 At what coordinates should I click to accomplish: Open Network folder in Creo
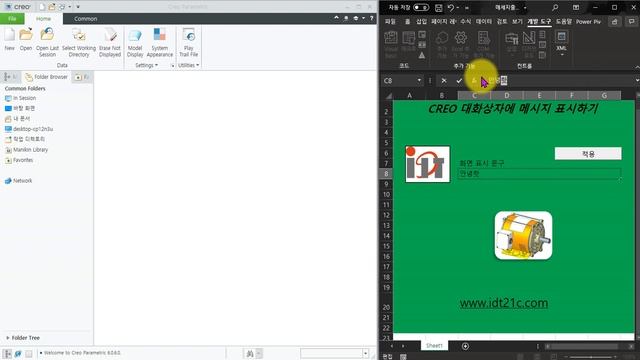(18, 181)
